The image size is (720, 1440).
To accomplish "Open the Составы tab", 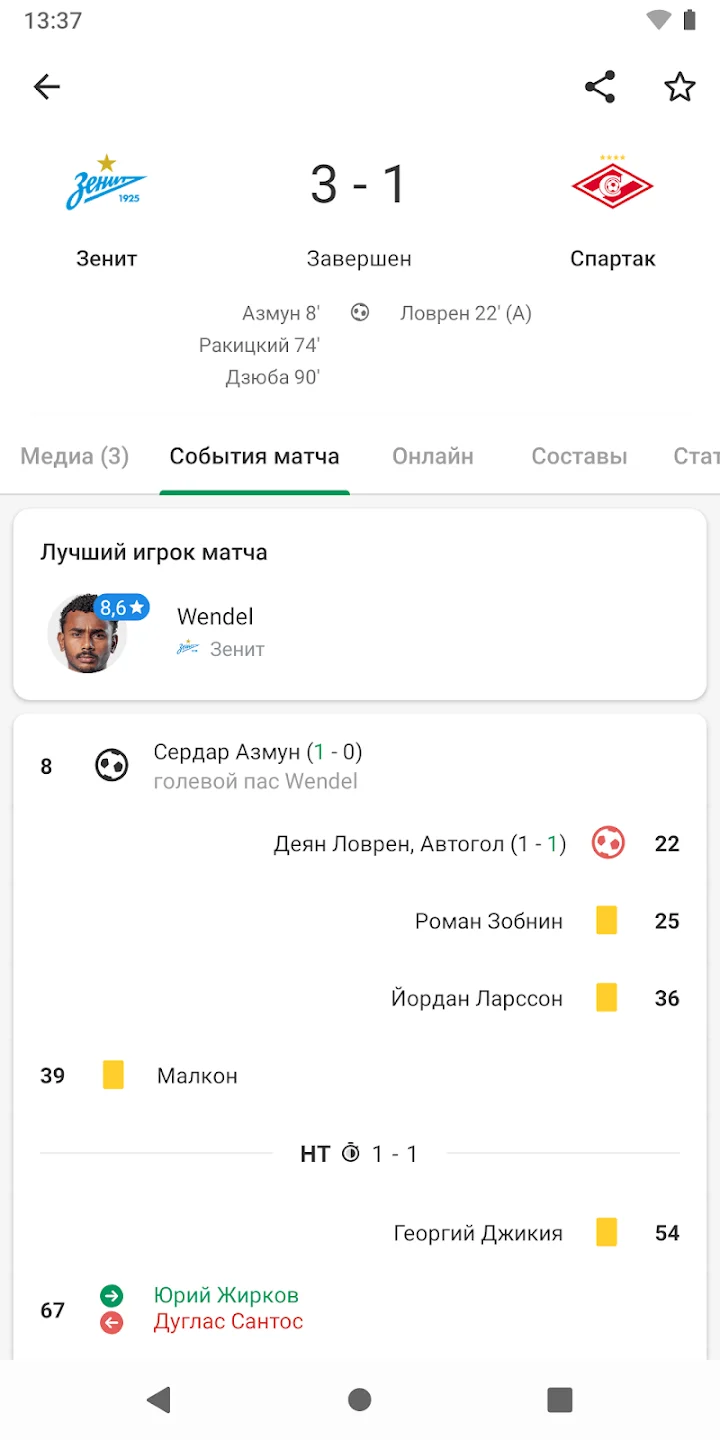I will 579,457.
